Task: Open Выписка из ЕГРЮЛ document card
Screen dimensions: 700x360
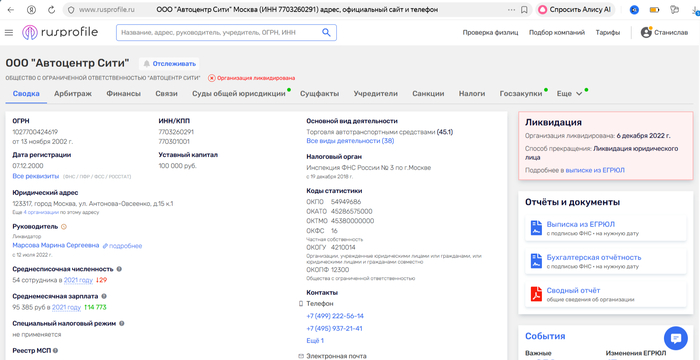Action: coord(606,228)
